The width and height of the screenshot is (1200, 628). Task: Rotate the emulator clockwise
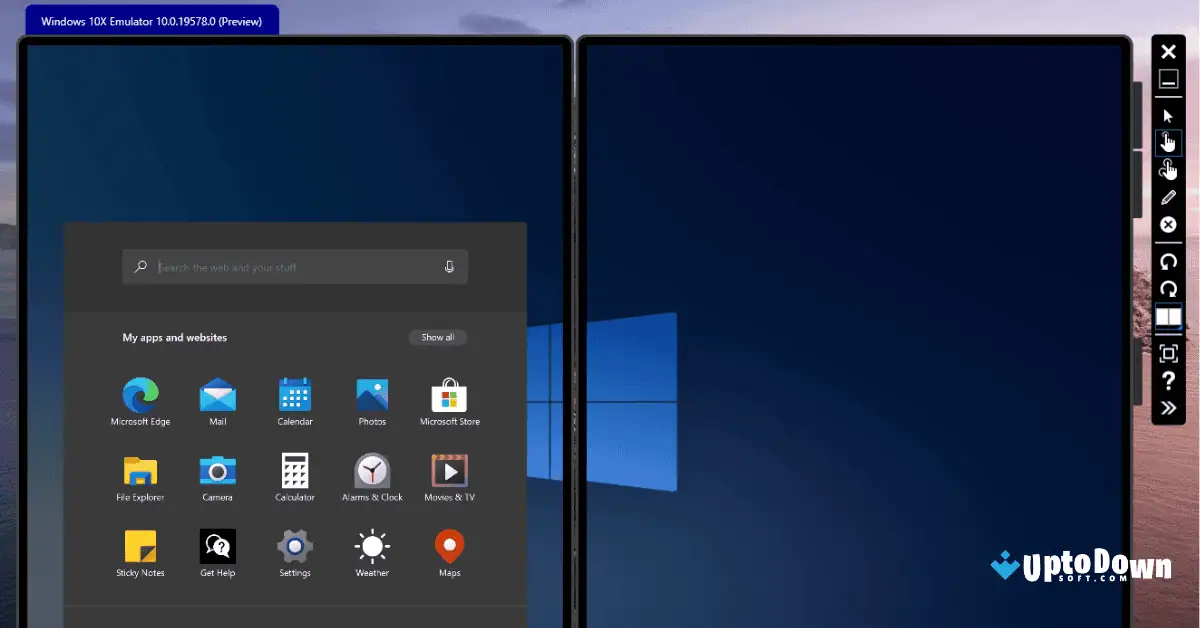click(x=1168, y=289)
